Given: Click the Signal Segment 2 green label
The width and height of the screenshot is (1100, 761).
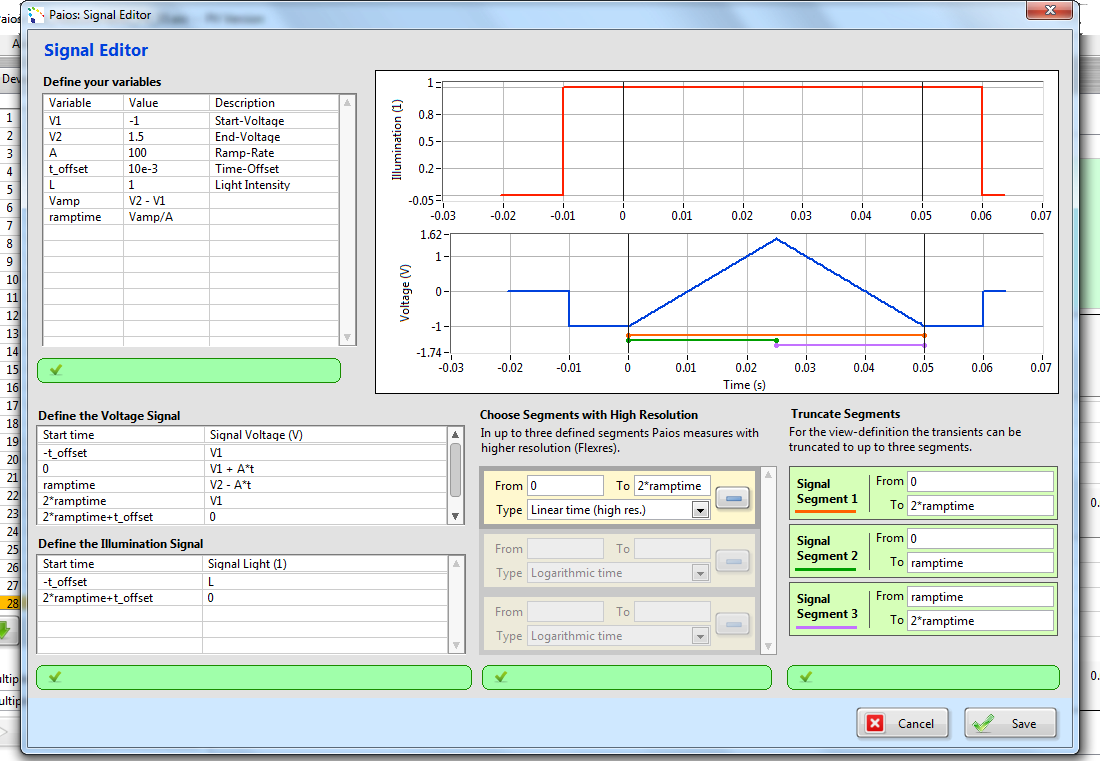Looking at the screenshot, I should (x=826, y=548).
